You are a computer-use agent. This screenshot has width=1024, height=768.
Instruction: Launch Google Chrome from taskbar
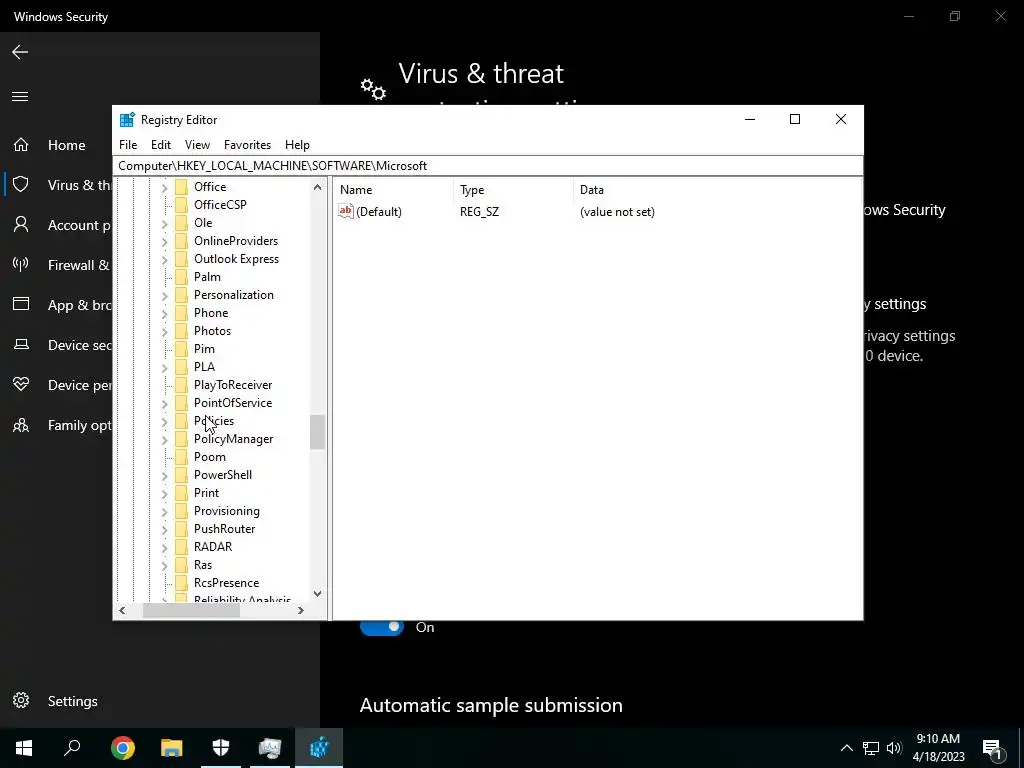pos(122,748)
